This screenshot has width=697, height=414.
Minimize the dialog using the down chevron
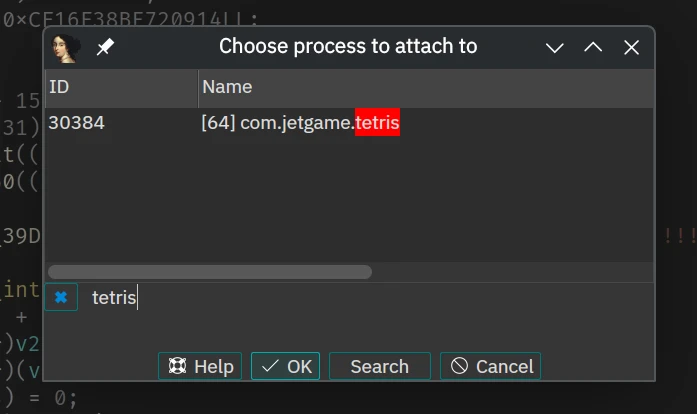pos(555,47)
